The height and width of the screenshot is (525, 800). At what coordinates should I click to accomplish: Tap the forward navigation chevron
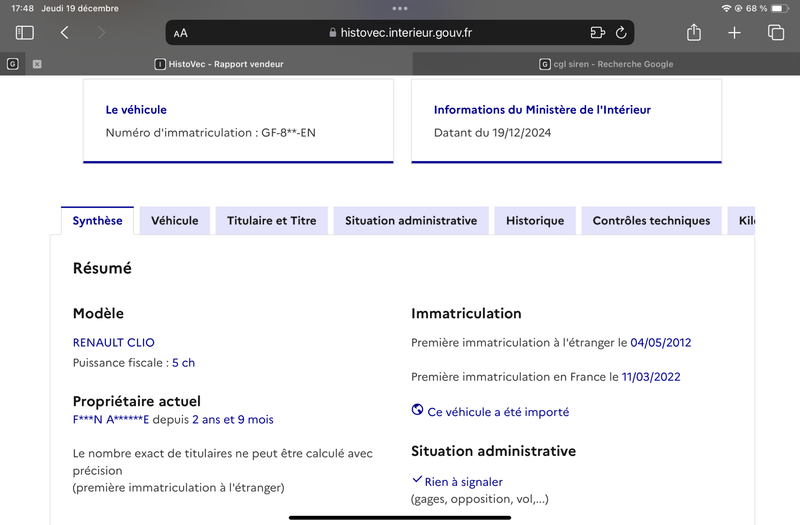coord(102,33)
